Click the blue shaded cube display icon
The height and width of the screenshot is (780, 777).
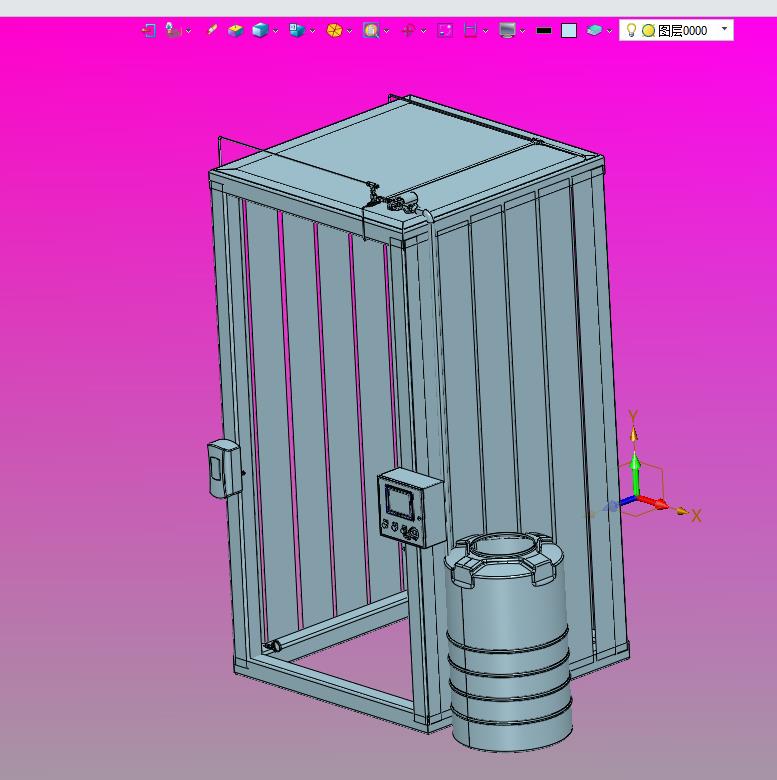pyautogui.click(x=260, y=31)
